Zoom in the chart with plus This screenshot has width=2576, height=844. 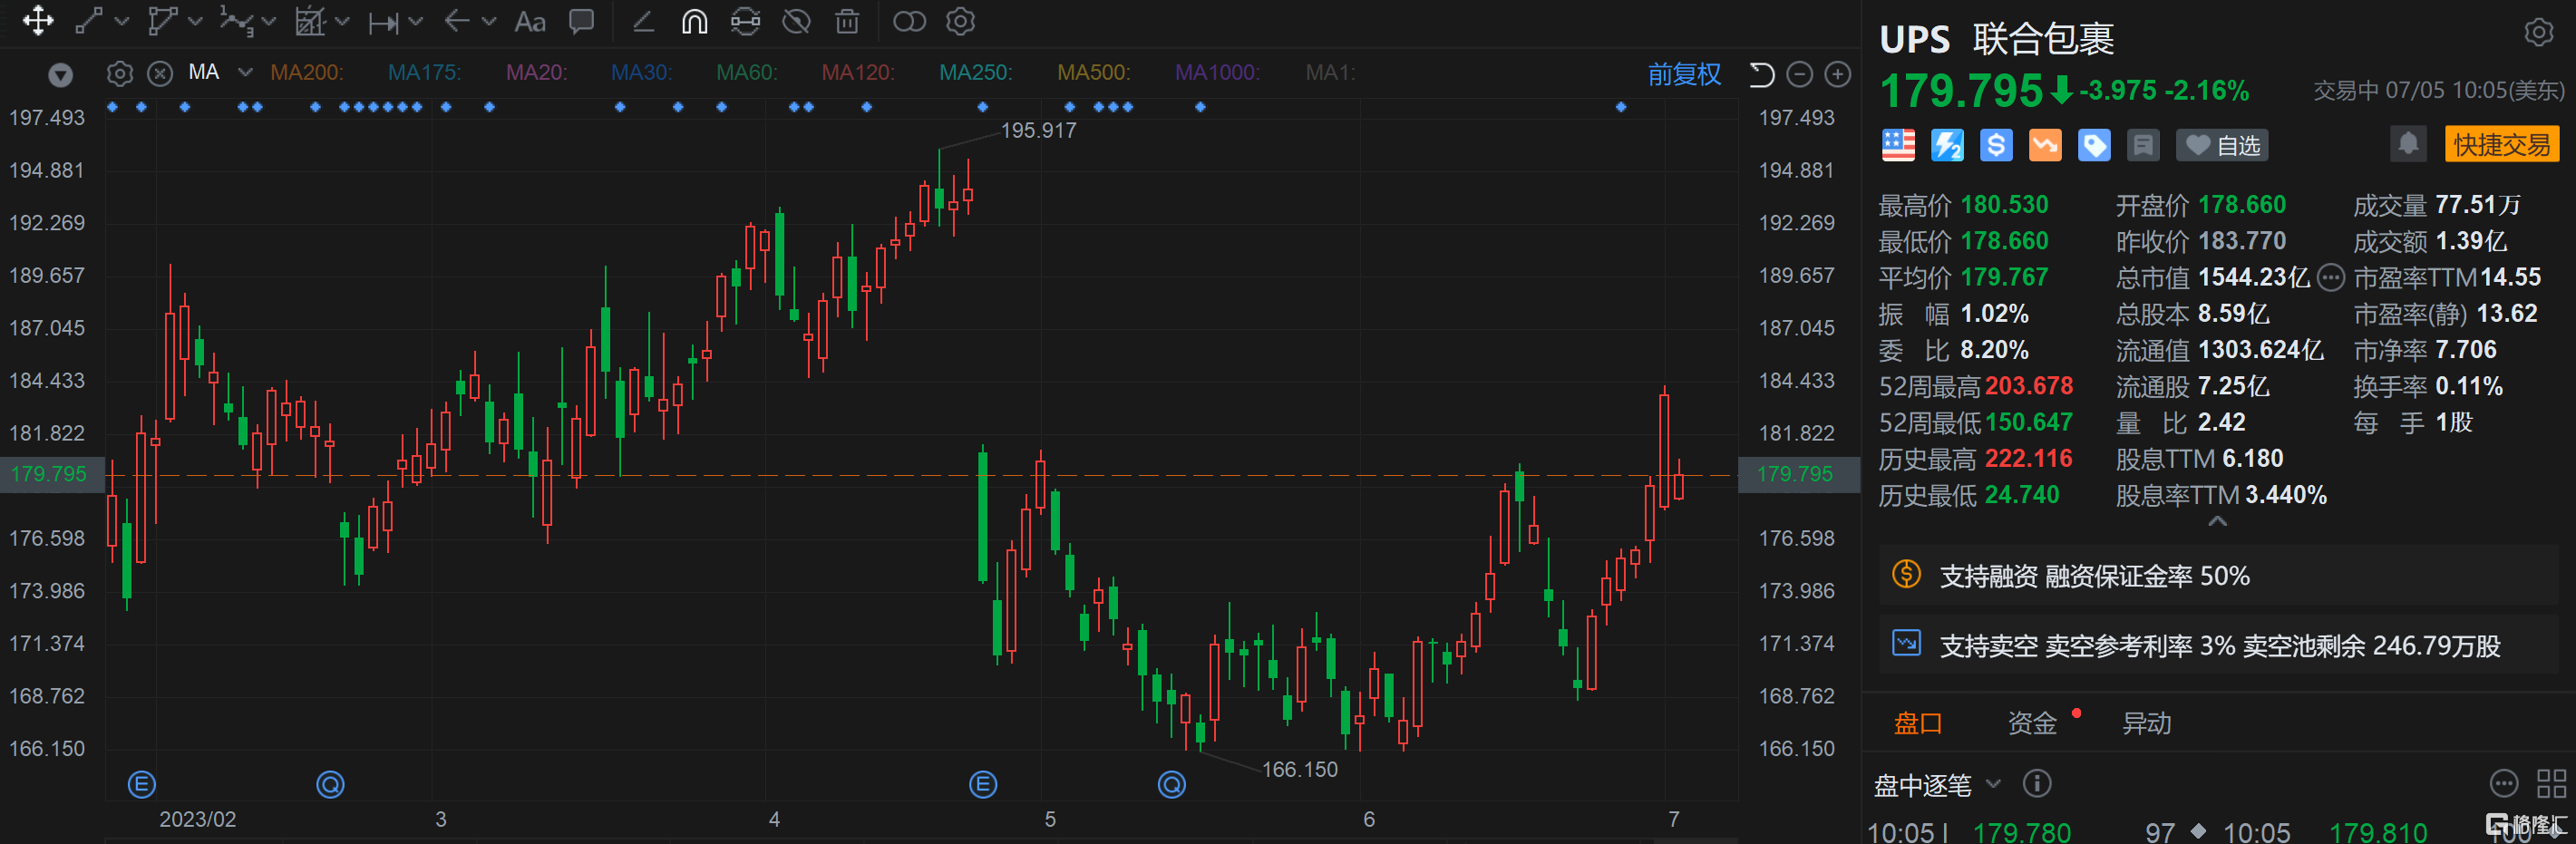(x=1838, y=74)
